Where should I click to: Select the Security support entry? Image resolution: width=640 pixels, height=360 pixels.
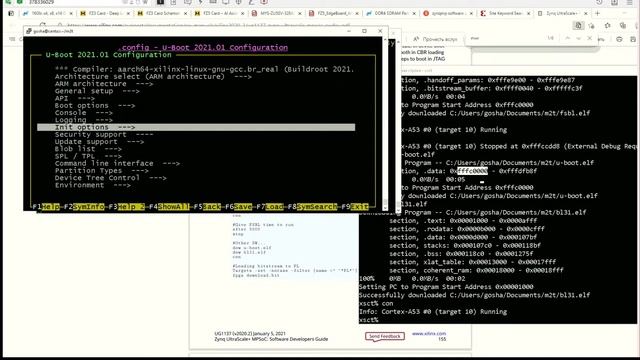(x=104, y=135)
